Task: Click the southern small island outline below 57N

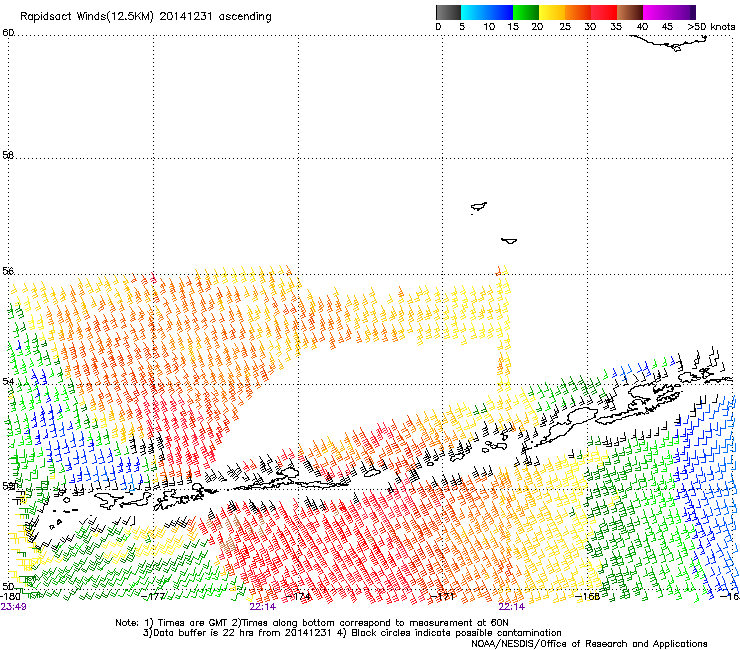Action: tap(509, 241)
